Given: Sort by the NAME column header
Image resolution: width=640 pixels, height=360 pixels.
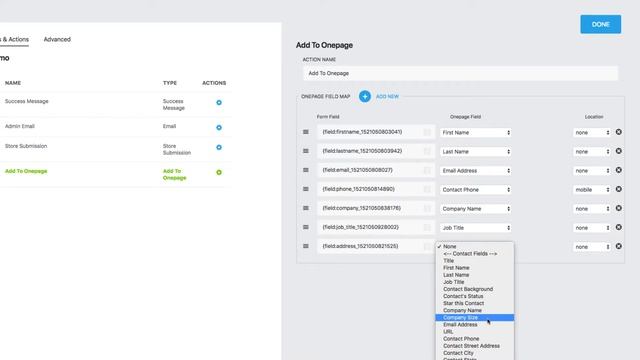Looking at the screenshot, I should pyautogui.click(x=13, y=83).
